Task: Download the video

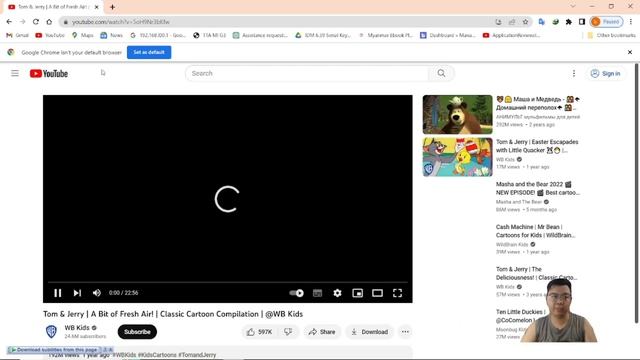Action: click(370, 332)
